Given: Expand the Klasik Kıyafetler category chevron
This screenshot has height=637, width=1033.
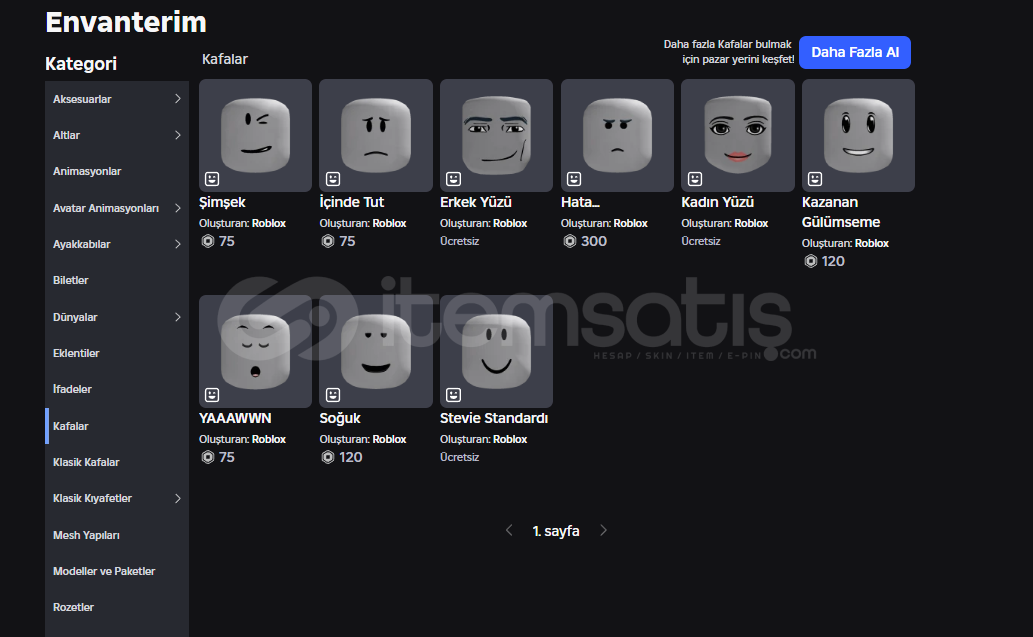Looking at the screenshot, I should point(177,499).
